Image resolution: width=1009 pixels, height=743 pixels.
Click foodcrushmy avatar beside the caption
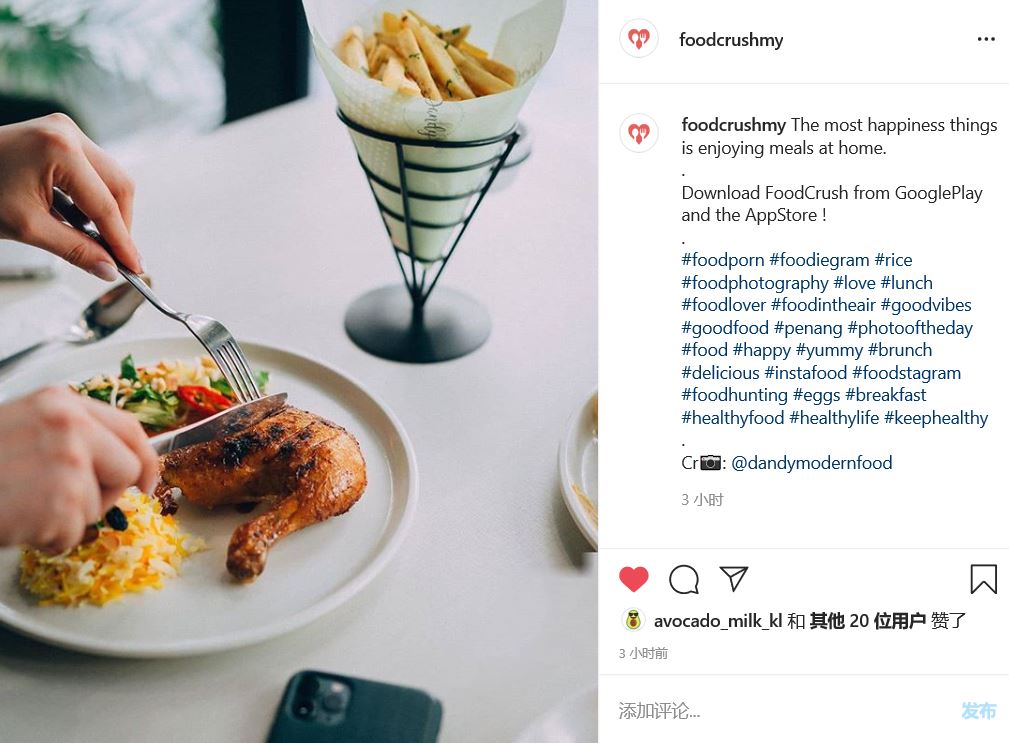639,133
